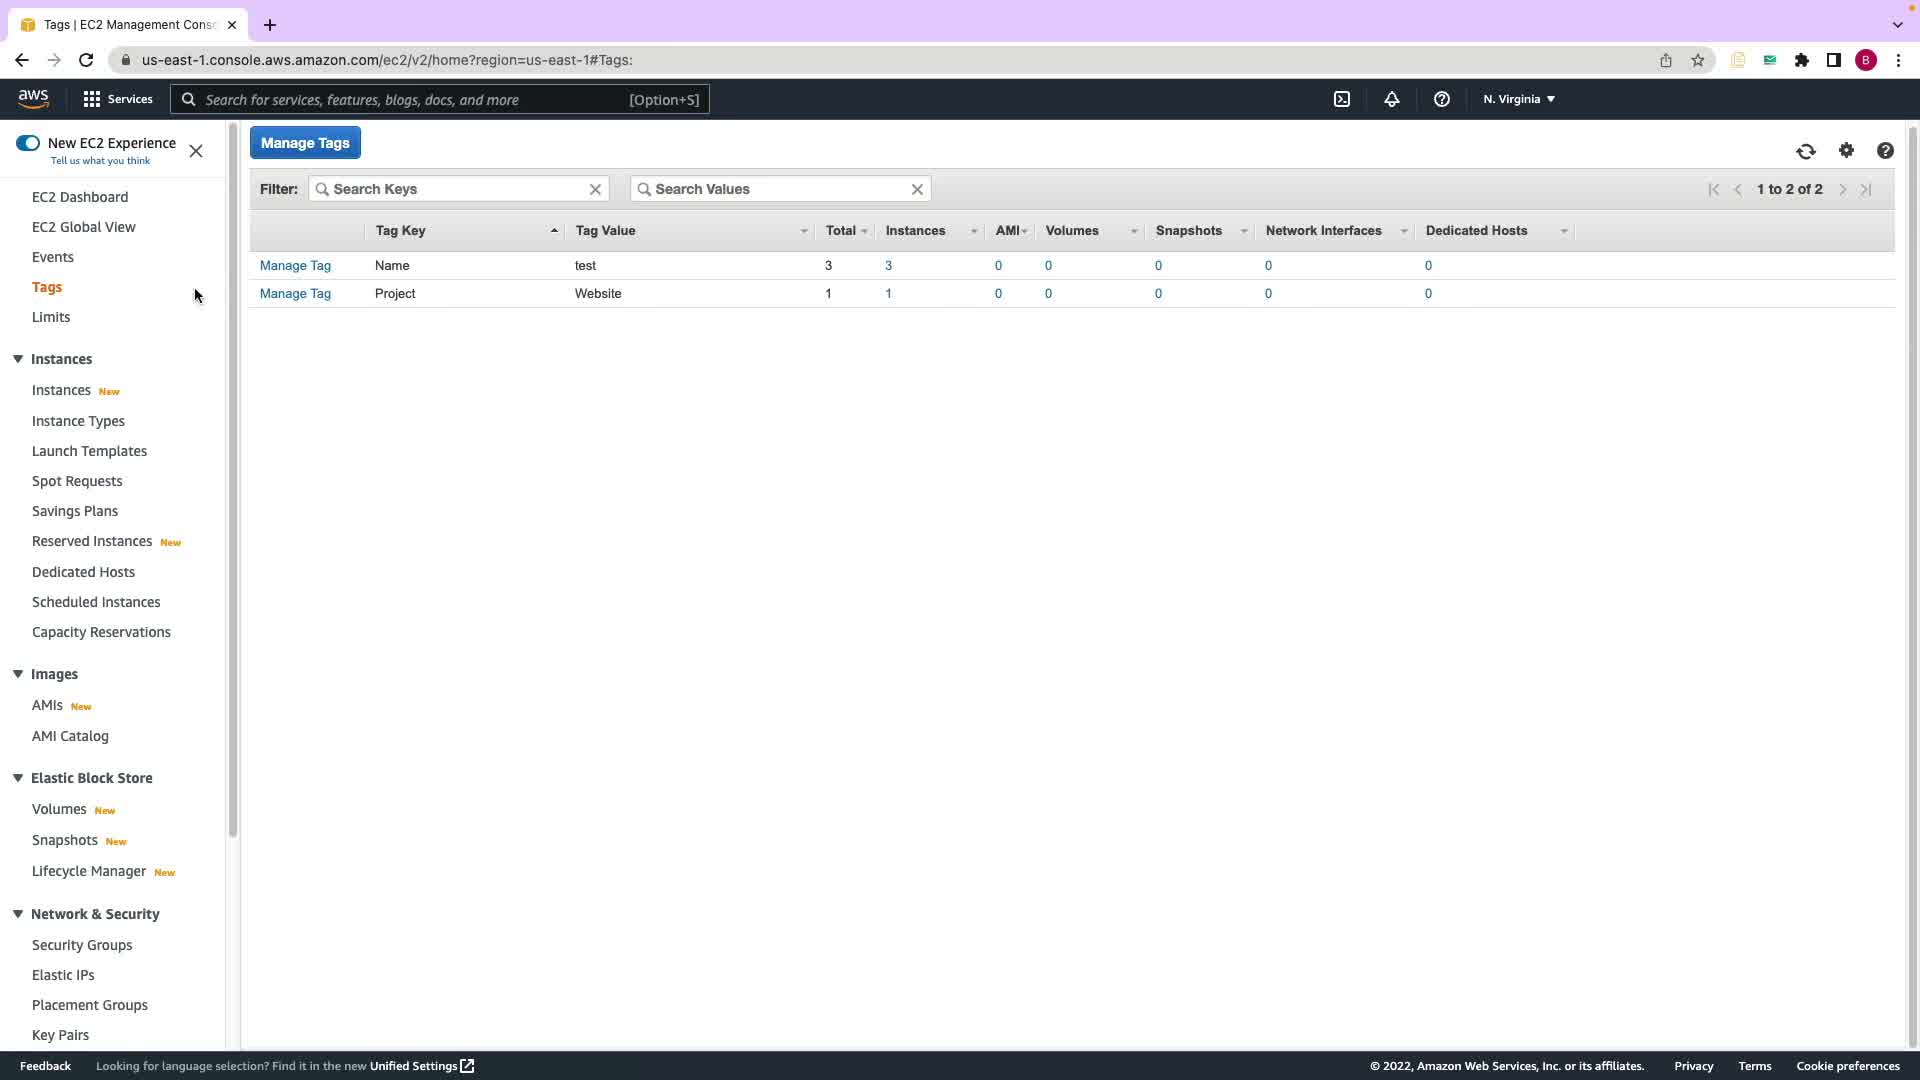Open EC2 Dashboard in sidebar
1920x1080 pixels.
click(x=80, y=197)
